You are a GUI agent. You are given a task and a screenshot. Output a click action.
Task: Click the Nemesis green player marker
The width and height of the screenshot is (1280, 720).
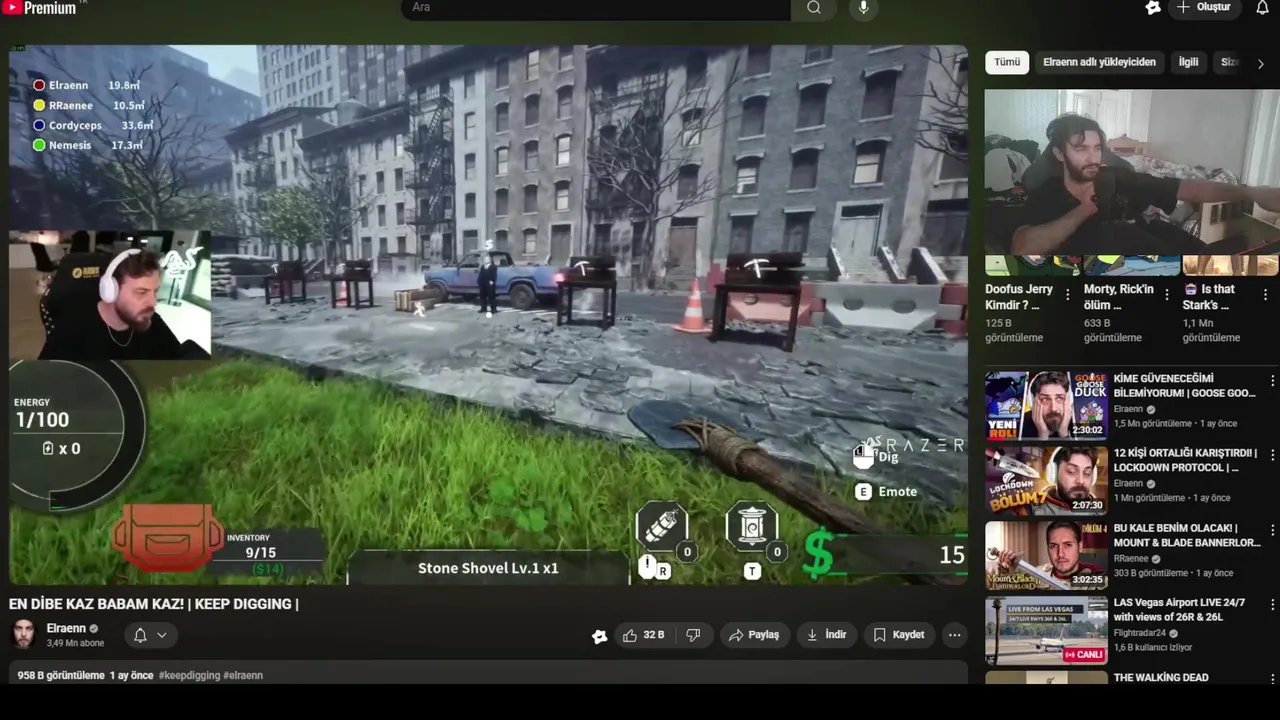pyautogui.click(x=39, y=145)
